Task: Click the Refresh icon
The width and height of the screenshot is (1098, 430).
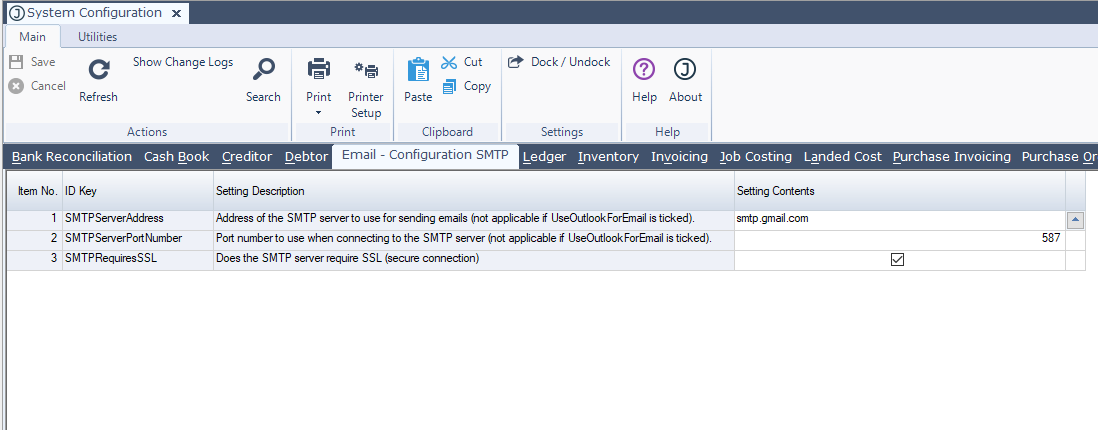Action: click(x=98, y=70)
